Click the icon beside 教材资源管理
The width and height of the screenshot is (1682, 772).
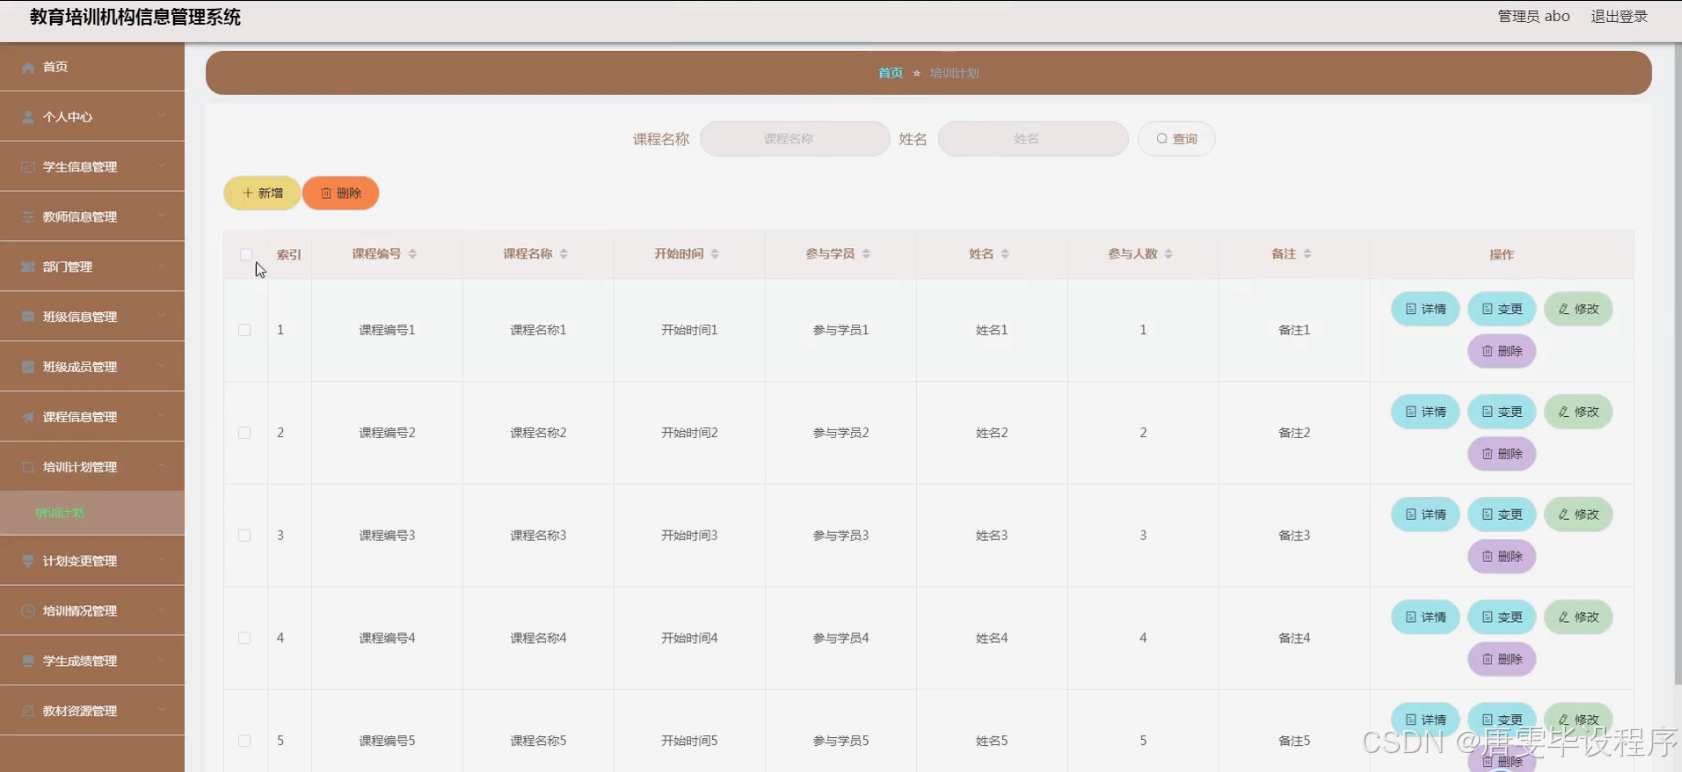pos(28,711)
